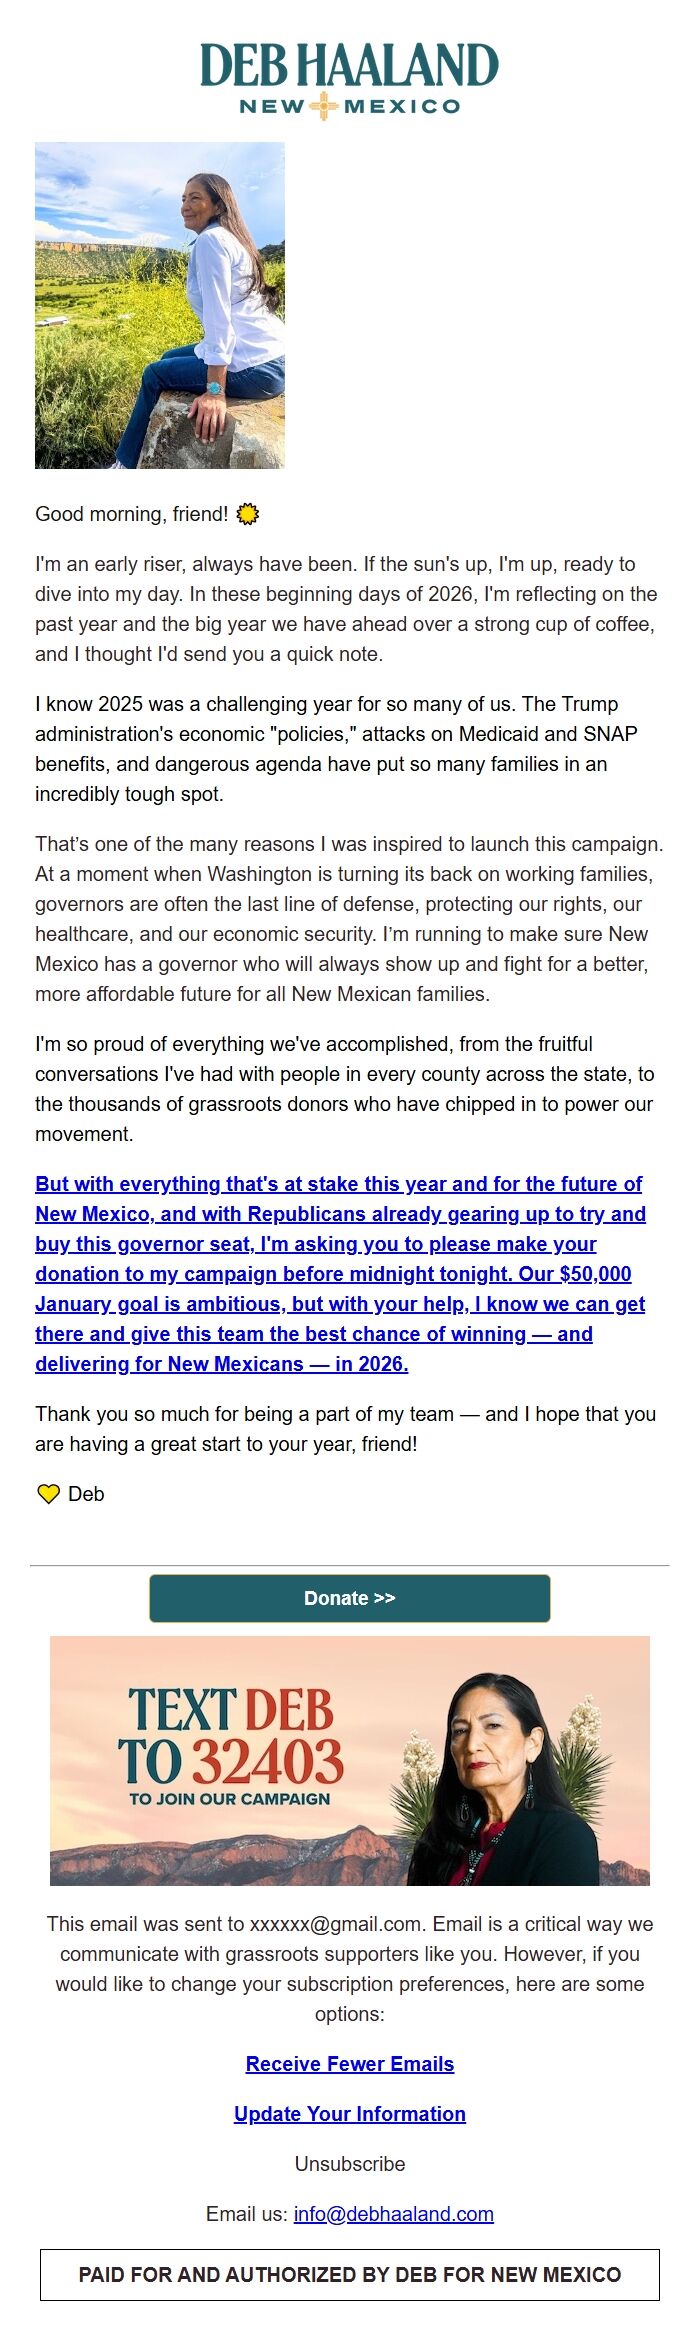Click the Deb Haaland New Mexico logo

coord(348,75)
